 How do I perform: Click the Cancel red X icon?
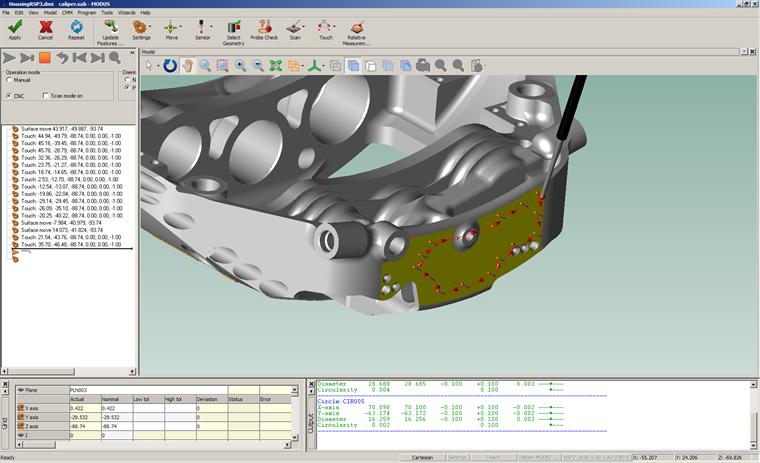(x=45, y=26)
